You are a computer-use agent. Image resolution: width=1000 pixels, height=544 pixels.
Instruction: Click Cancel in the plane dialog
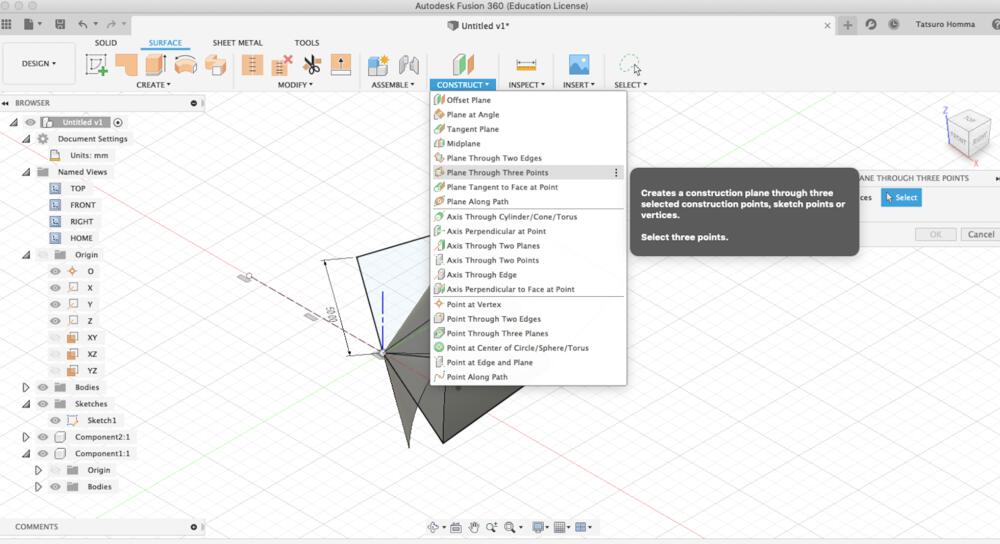[x=980, y=234]
